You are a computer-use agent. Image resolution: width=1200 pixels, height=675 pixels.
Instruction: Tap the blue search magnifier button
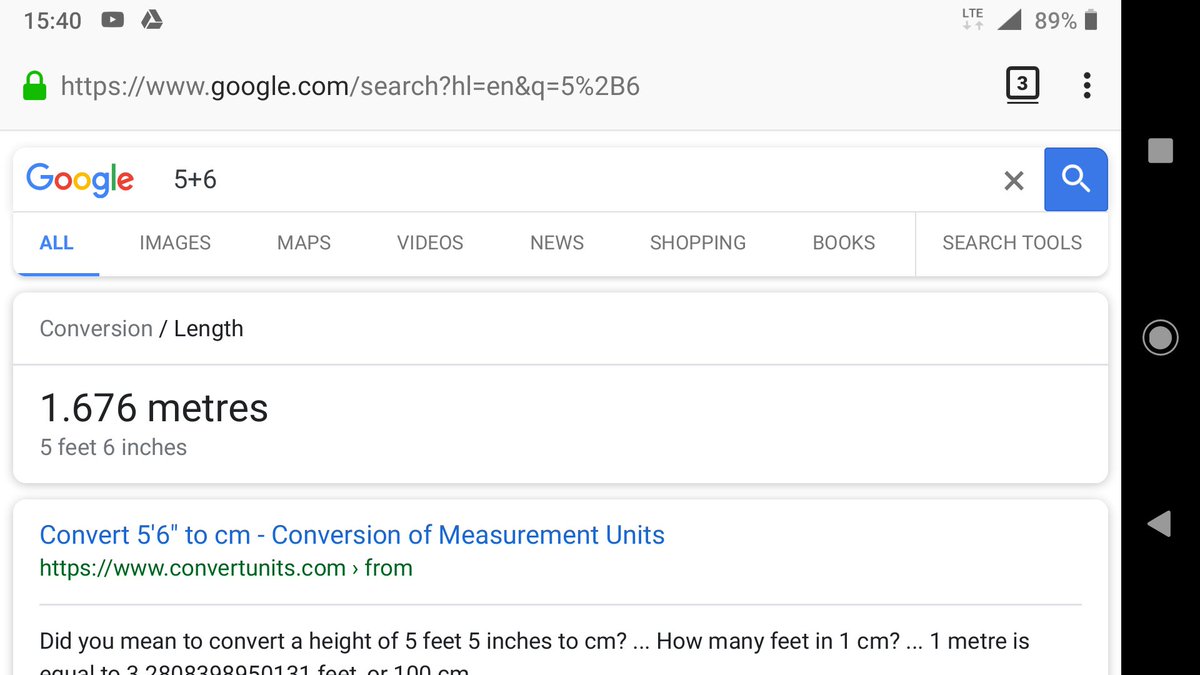1075,180
